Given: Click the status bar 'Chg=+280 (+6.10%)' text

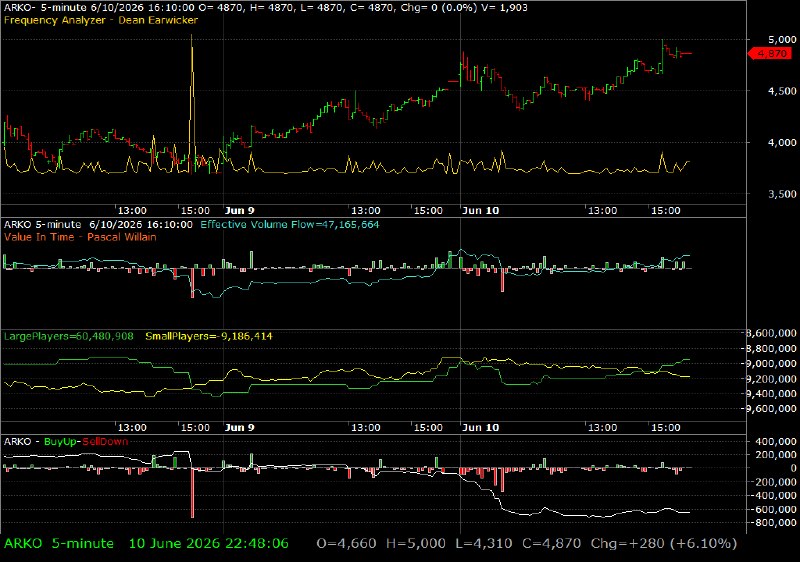Looking at the screenshot, I should [x=663, y=544].
